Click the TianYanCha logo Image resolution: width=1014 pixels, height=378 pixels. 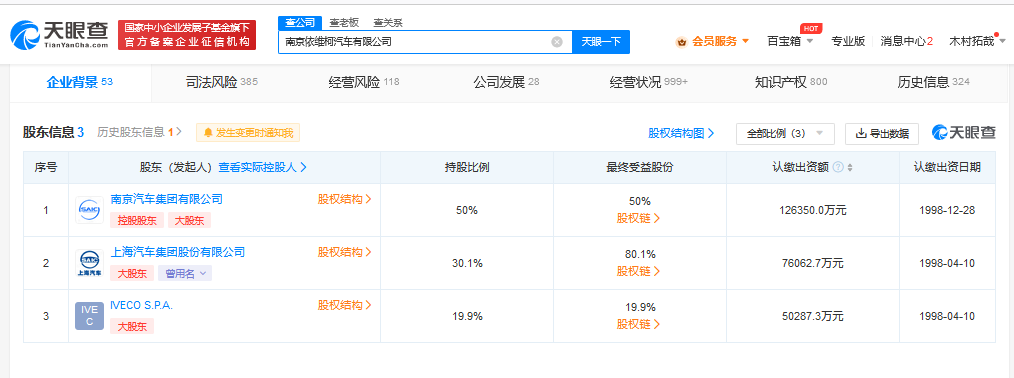point(59,35)
